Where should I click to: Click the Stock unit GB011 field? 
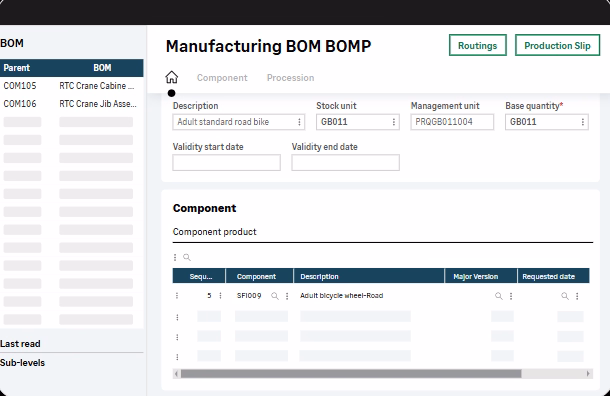(358, 122)
